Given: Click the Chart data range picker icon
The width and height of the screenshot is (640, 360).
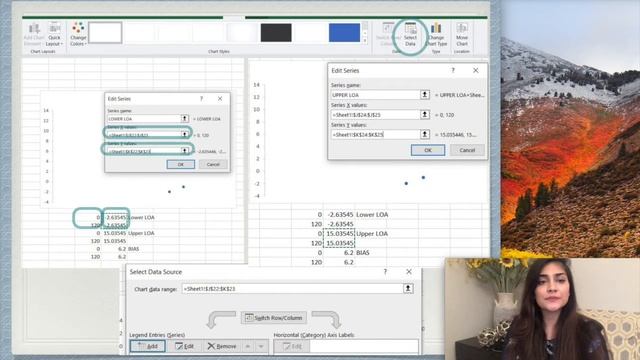Looking at the screenshot, I should 408,289.
